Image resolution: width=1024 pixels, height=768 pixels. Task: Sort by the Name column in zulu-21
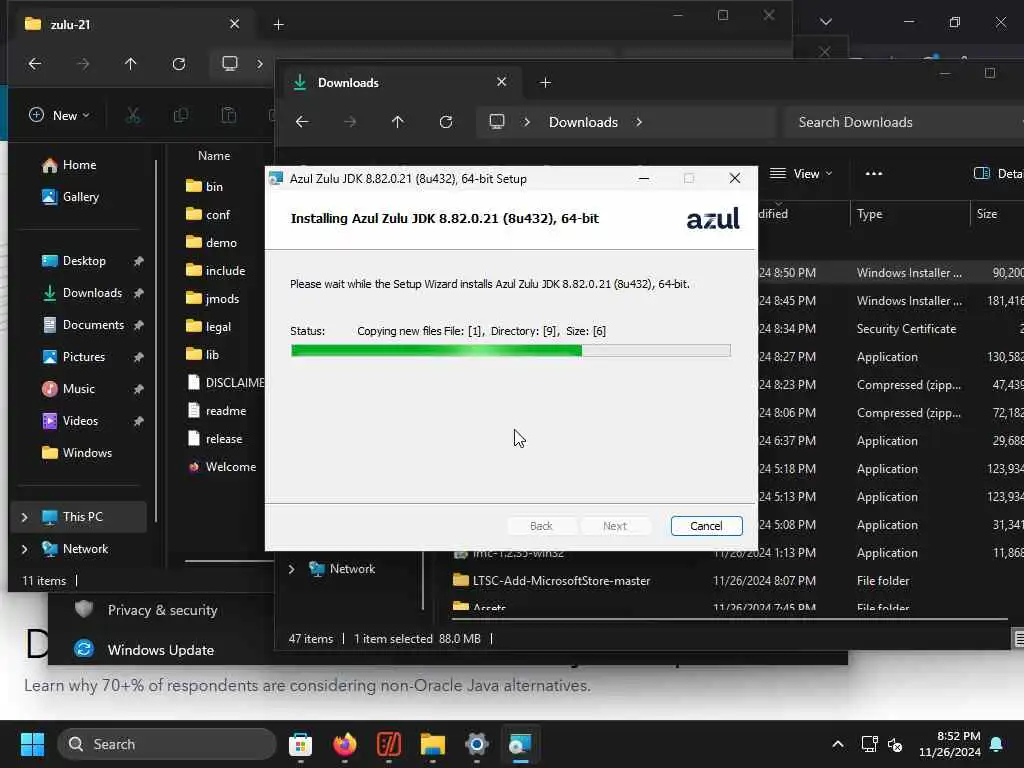tap(214, 156)
